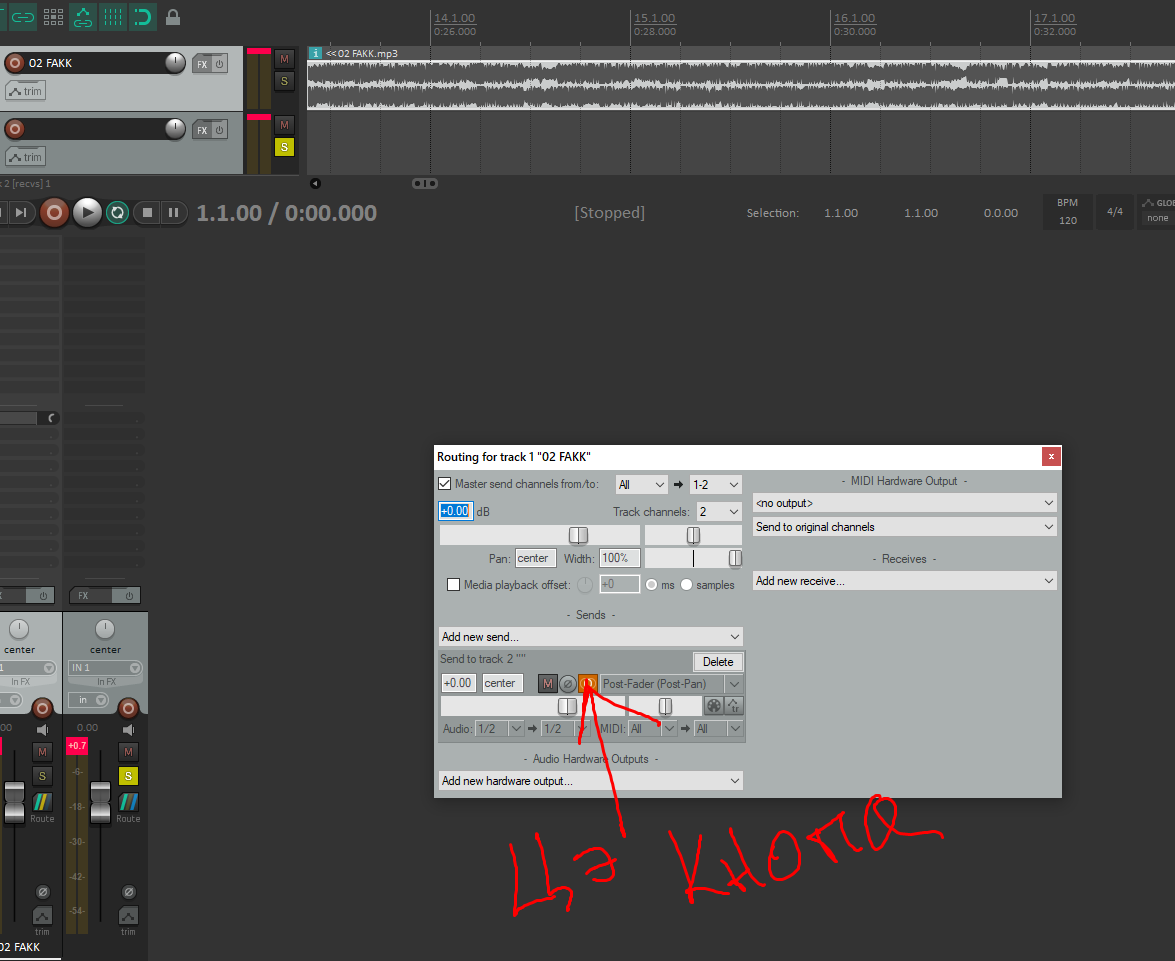The height and width of the screenshot is (961, 1175).
Task: Click the Pan 'center' input field
Action: (x=535, y=558)
